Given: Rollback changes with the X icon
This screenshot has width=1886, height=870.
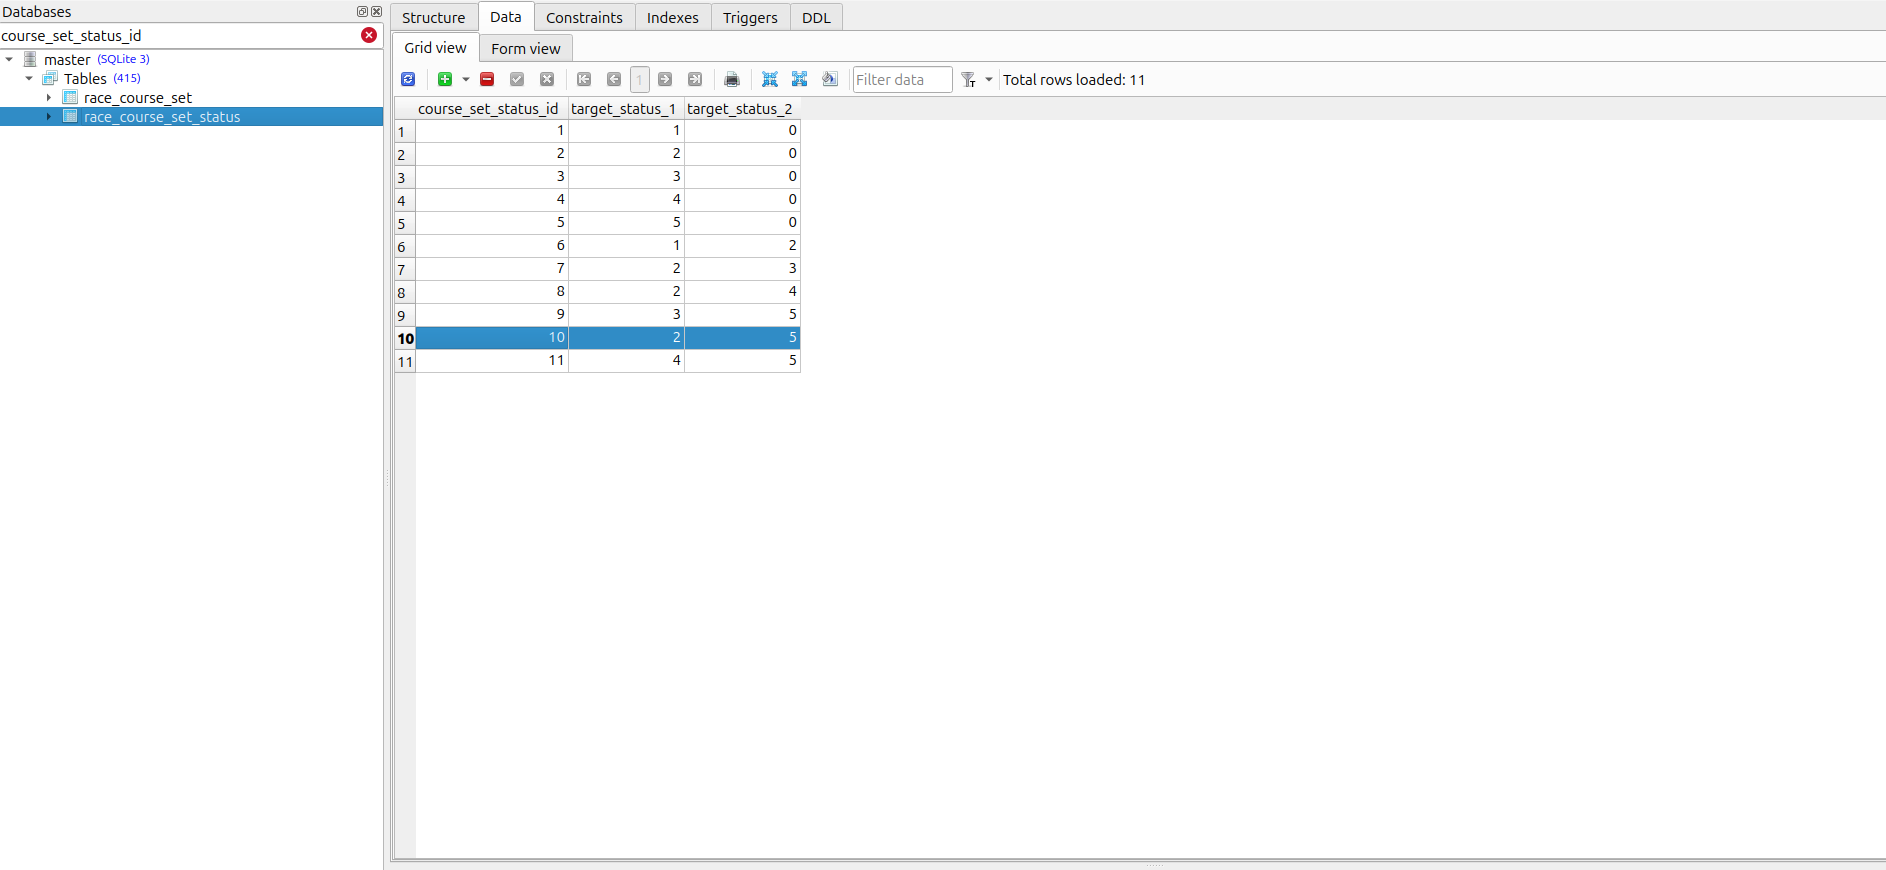Looking at the screenshot, I should pos(547,80).
